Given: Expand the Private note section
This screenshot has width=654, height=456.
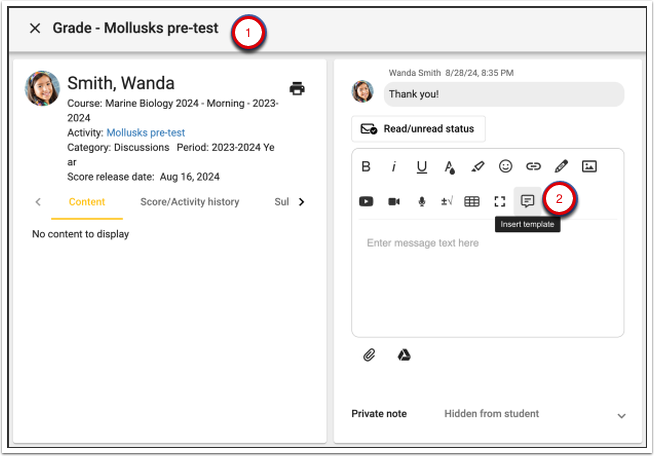Looking at the screenshot, I should coord(621,415).
